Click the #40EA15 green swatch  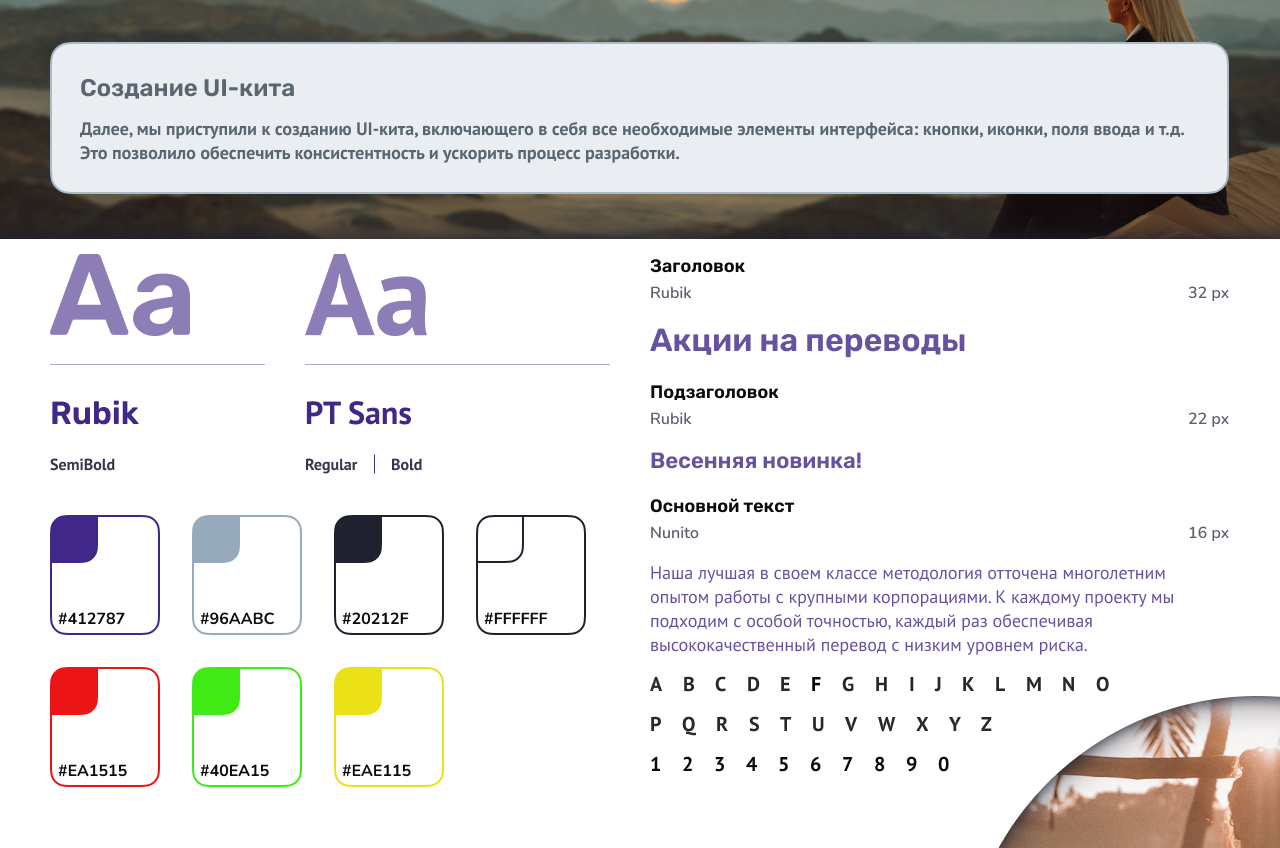pyautogui.click(x=247, y=727)
